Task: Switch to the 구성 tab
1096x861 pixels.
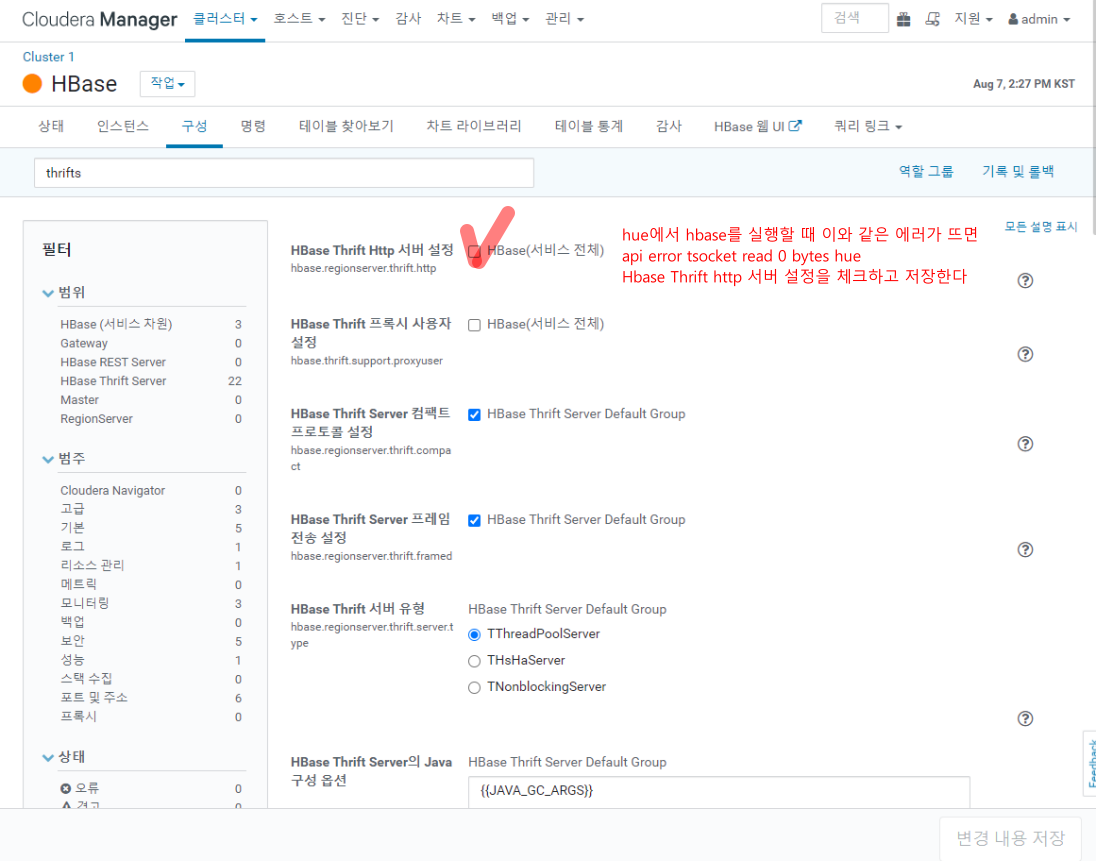Action: coord(194,126)
